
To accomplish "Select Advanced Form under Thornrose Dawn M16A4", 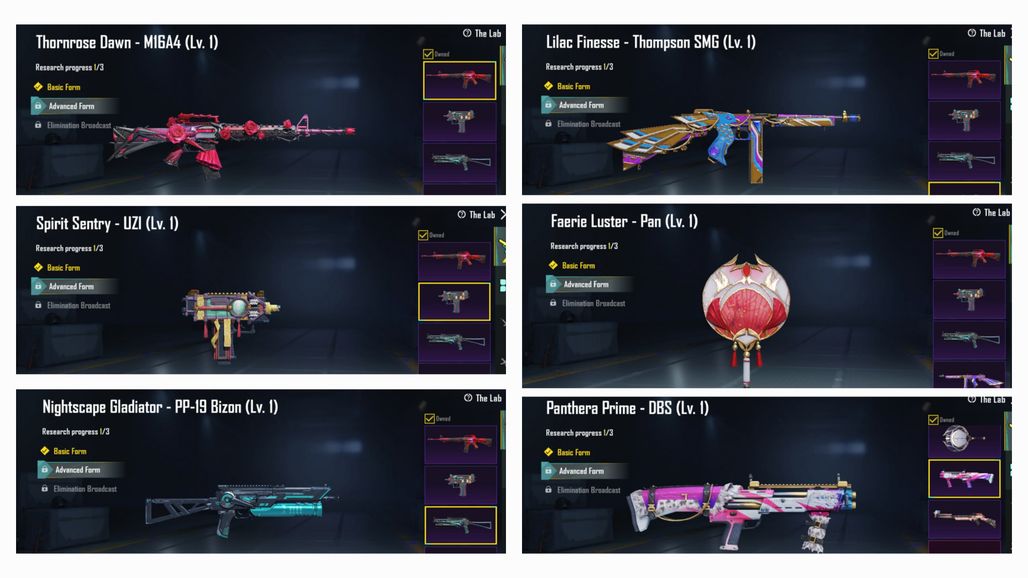I will (x=74, y=106).
